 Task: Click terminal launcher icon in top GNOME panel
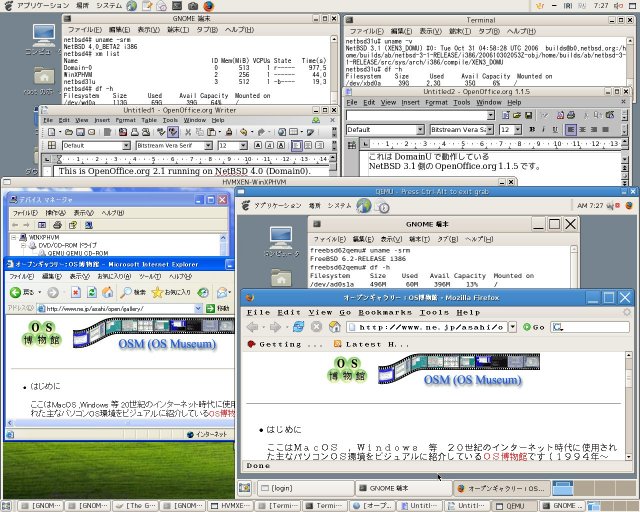(177, 6)
